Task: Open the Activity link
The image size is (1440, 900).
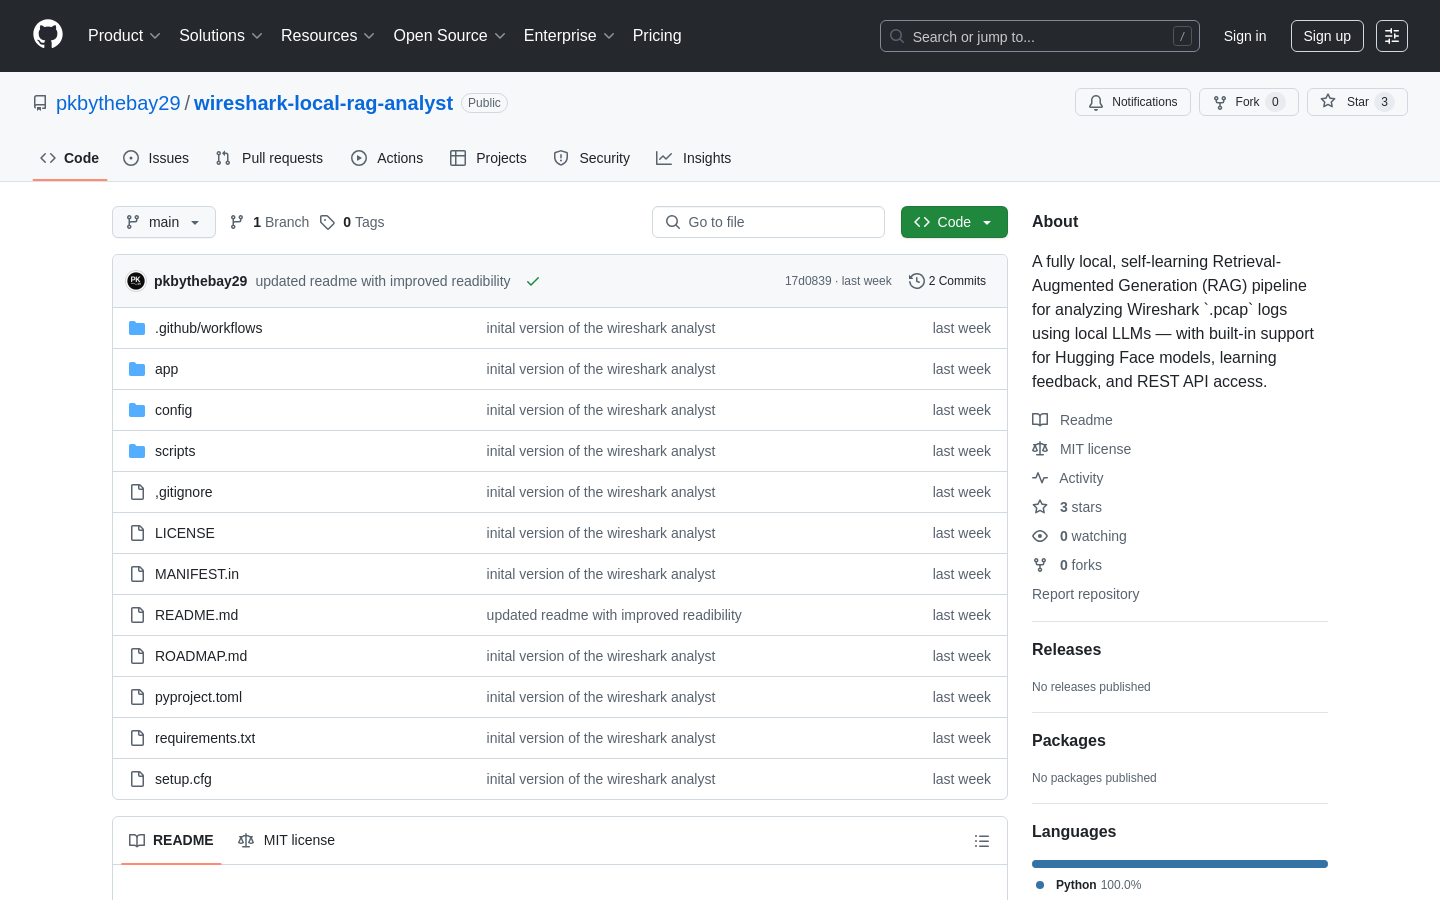Action: (1068, 478)
